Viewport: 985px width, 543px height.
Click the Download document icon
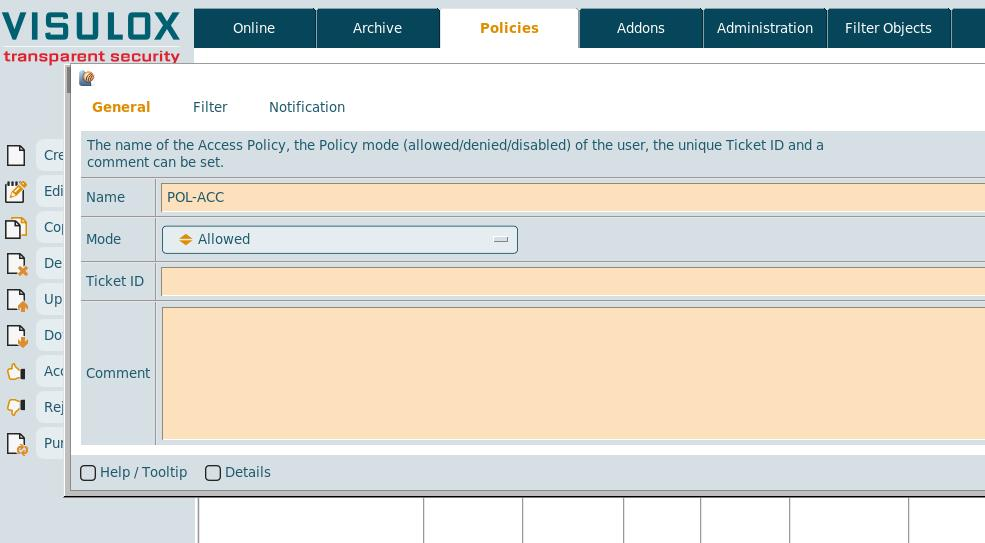tap(16, 335)
